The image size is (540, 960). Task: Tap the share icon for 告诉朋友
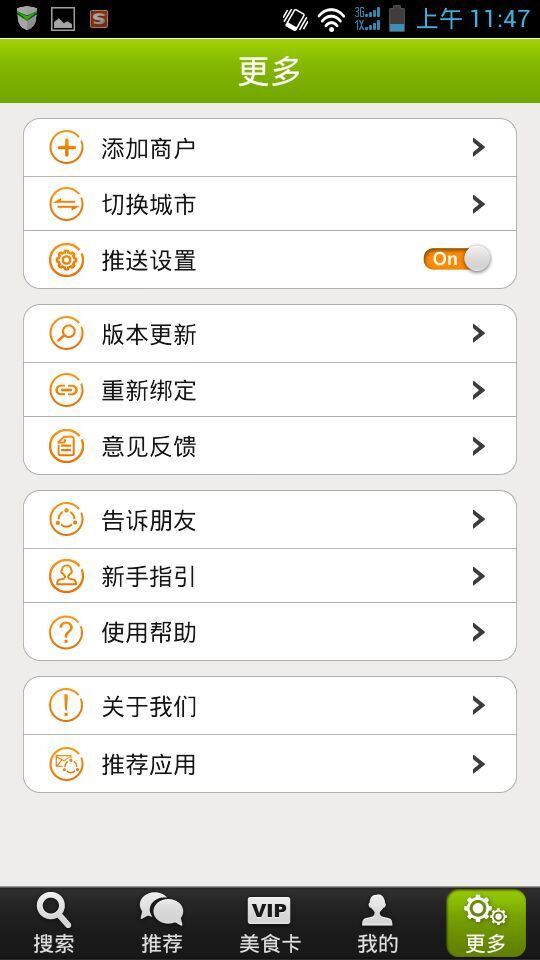click(66, 520)
